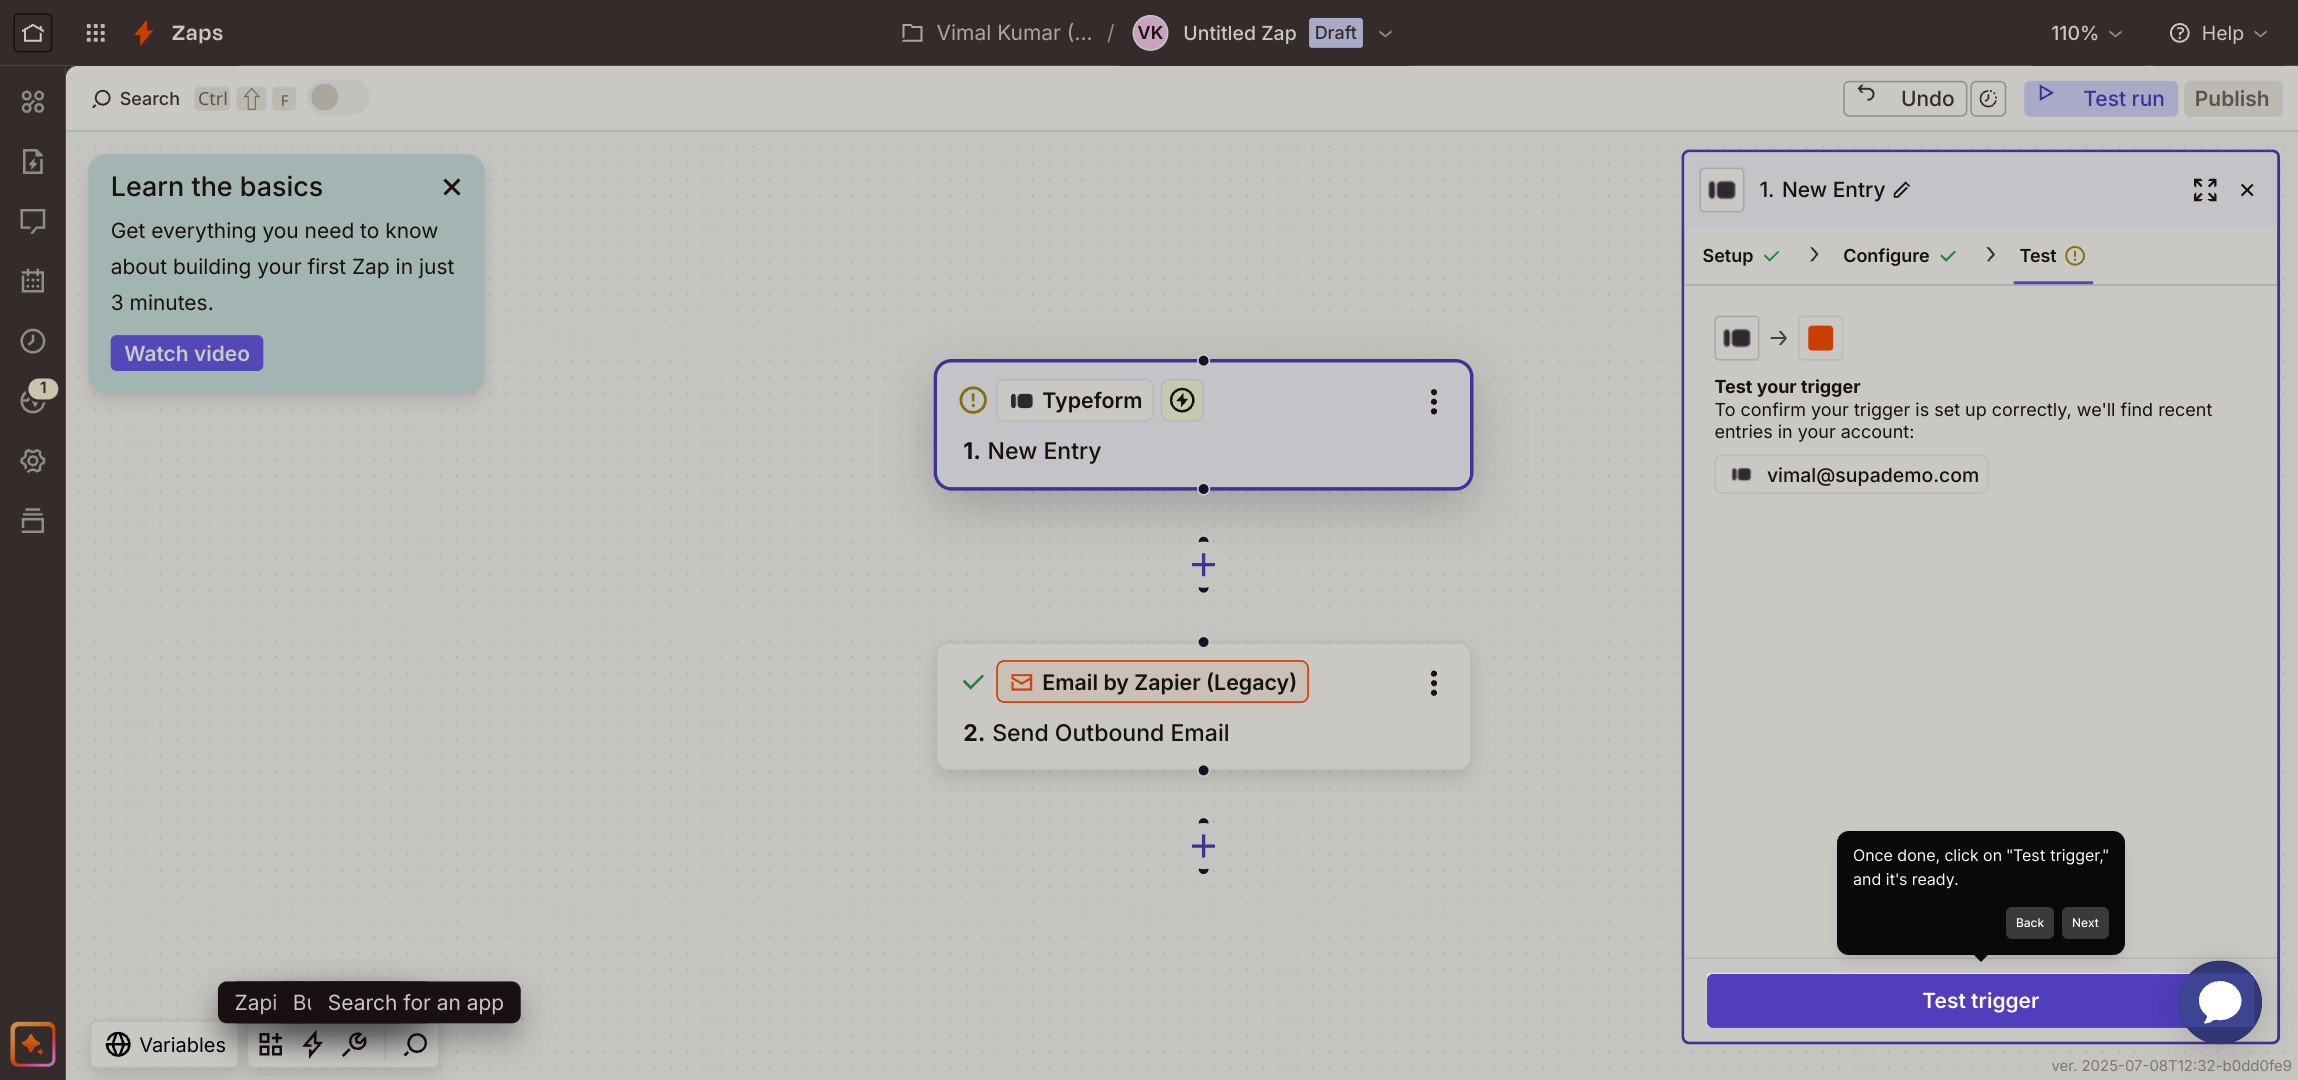Click the Typeform app icon in panel header

pyautogui.click(x=1722, y=190)
